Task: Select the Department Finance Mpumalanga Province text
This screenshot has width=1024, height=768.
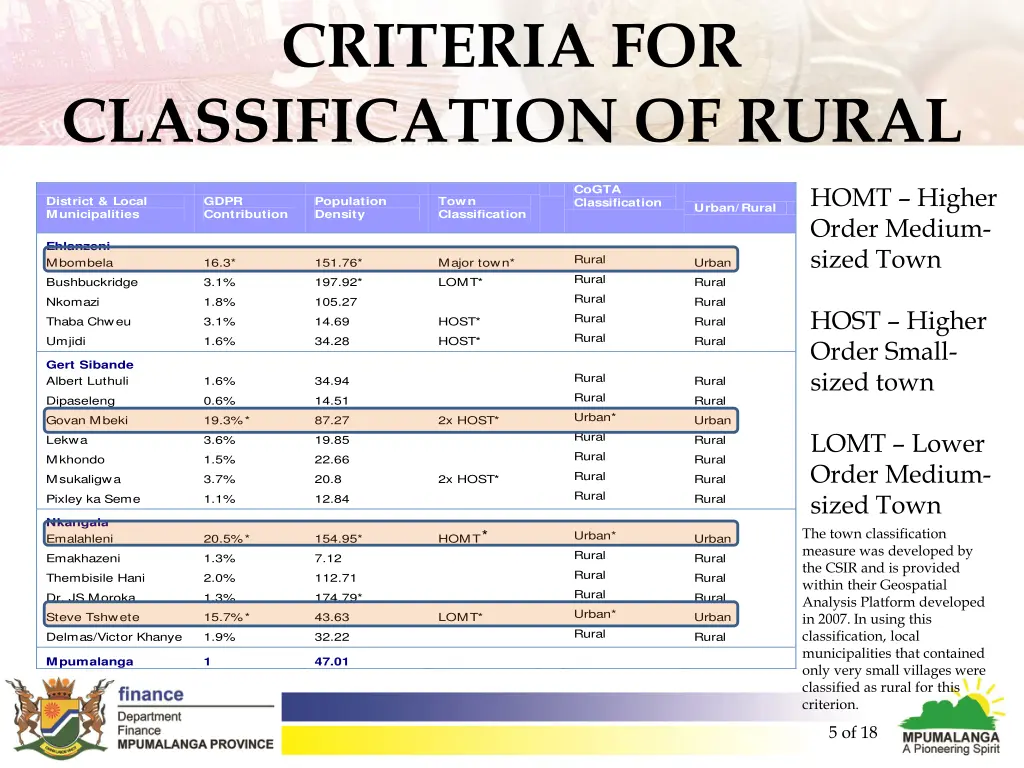Action: pos(195,718)
